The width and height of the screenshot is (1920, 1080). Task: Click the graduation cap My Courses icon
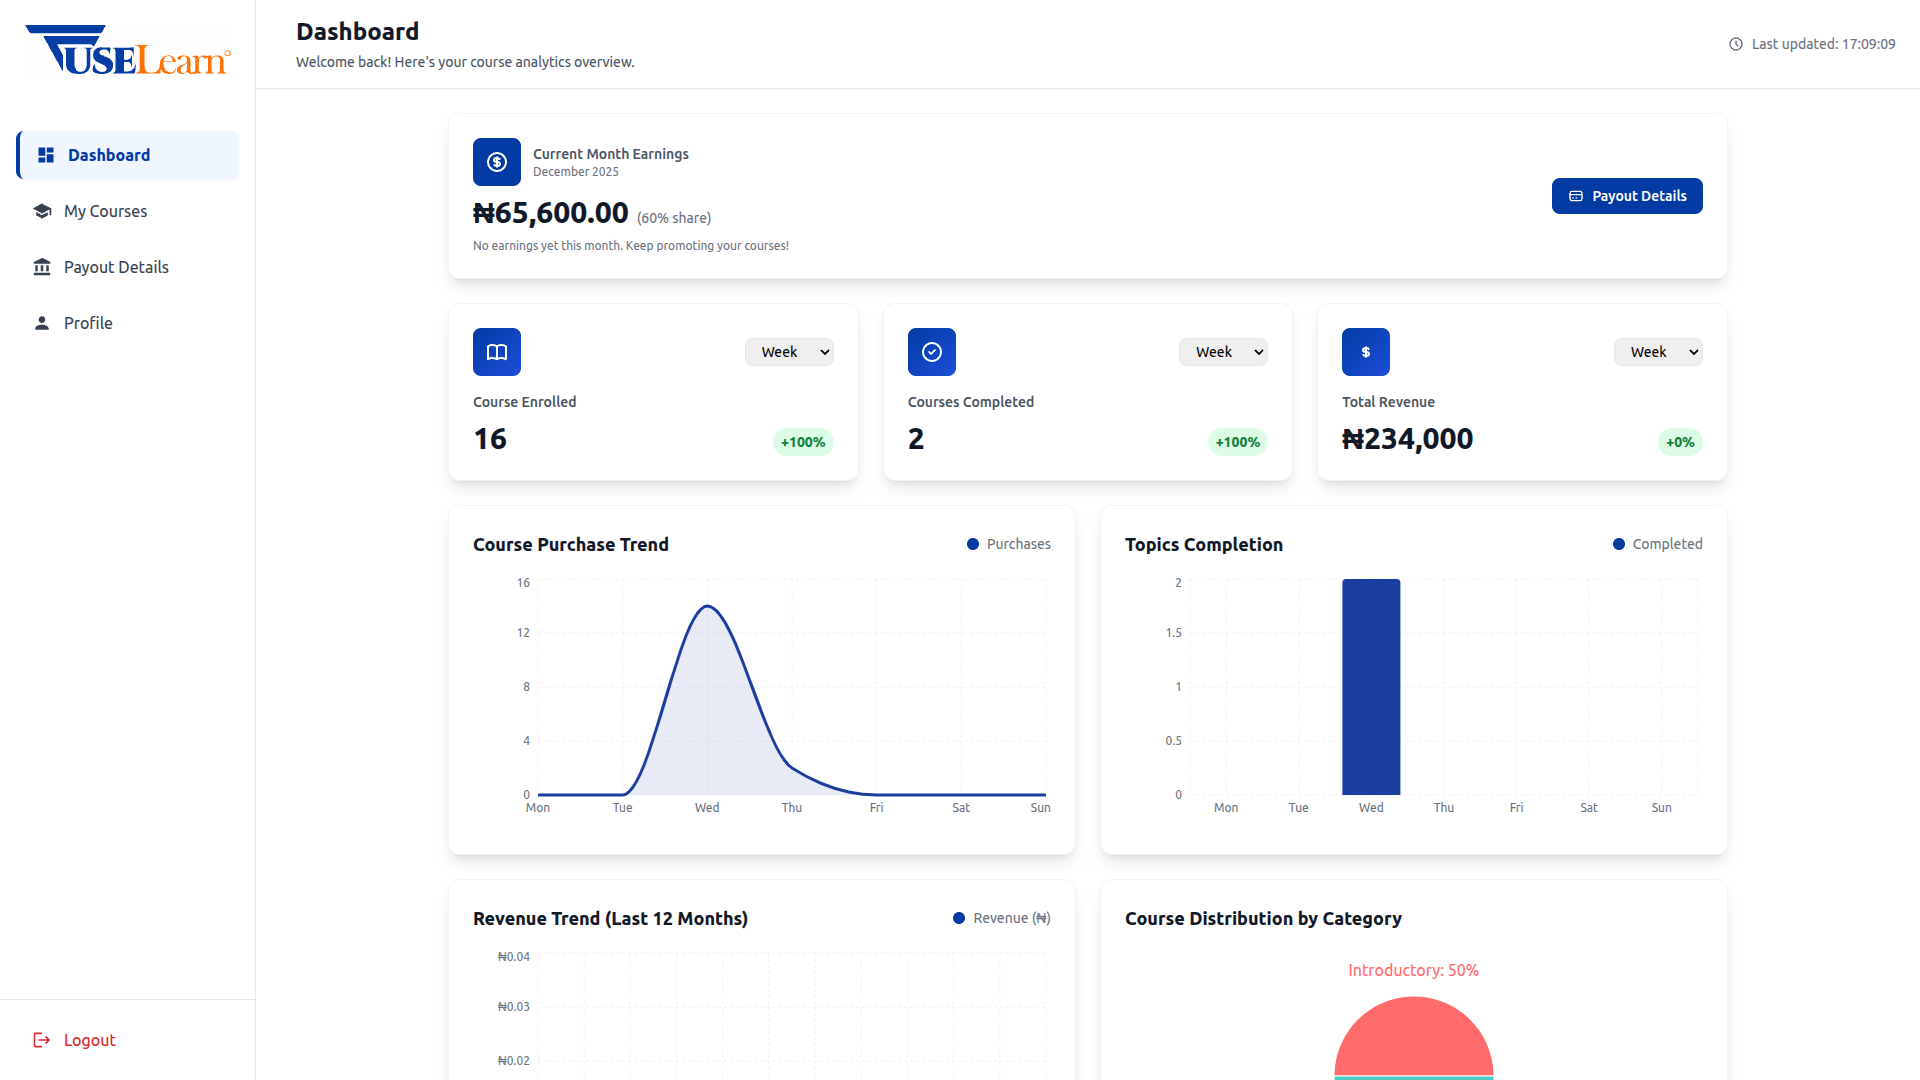(42, 211)
